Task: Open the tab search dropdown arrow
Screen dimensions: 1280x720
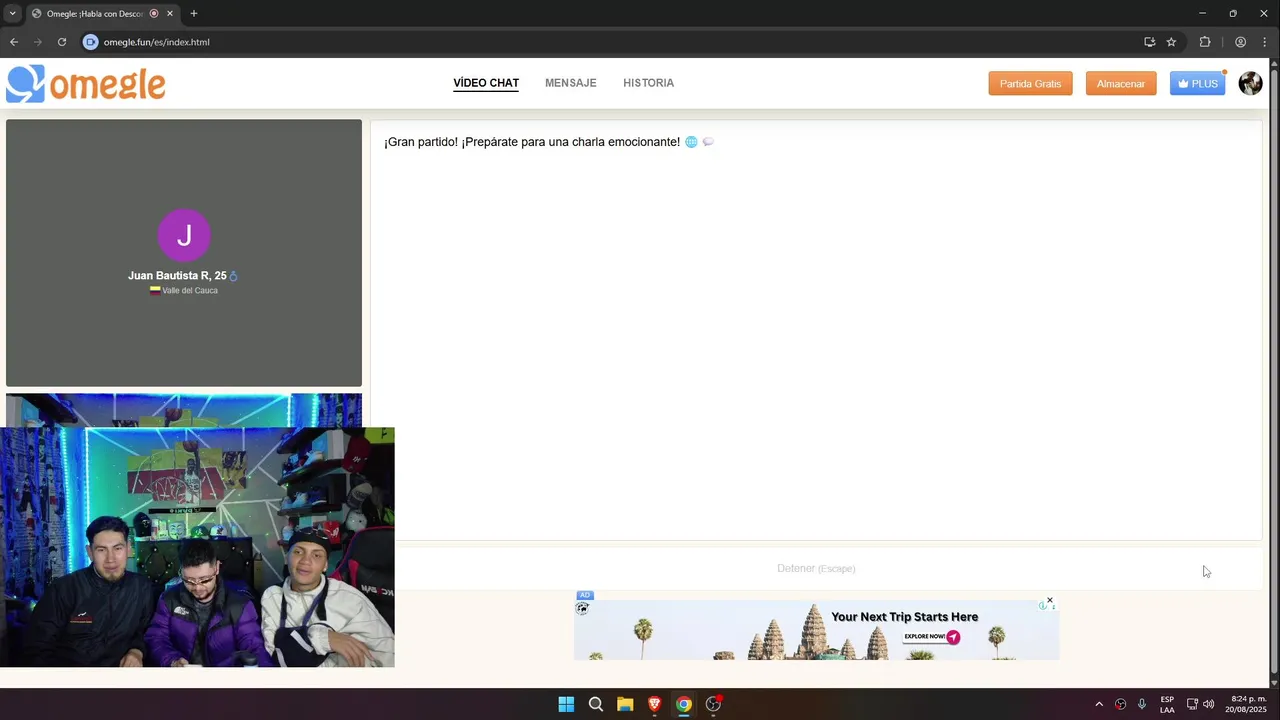Action: [x=12, y=13]
